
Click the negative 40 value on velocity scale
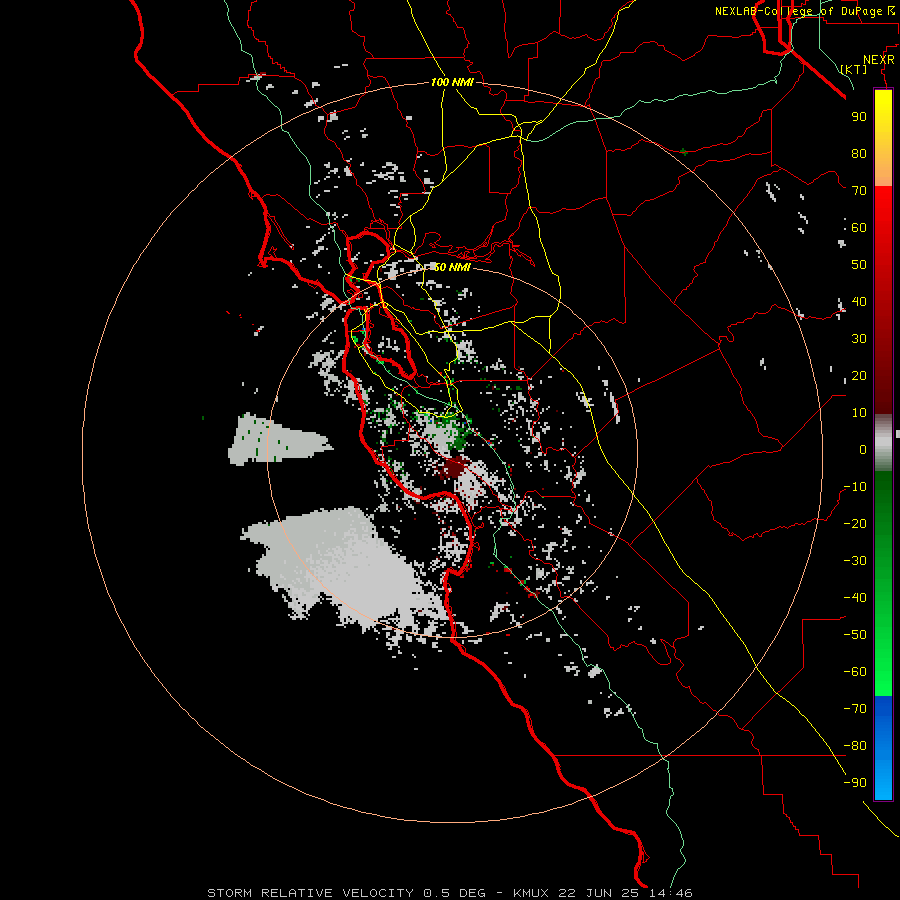[x=855, y=598]
